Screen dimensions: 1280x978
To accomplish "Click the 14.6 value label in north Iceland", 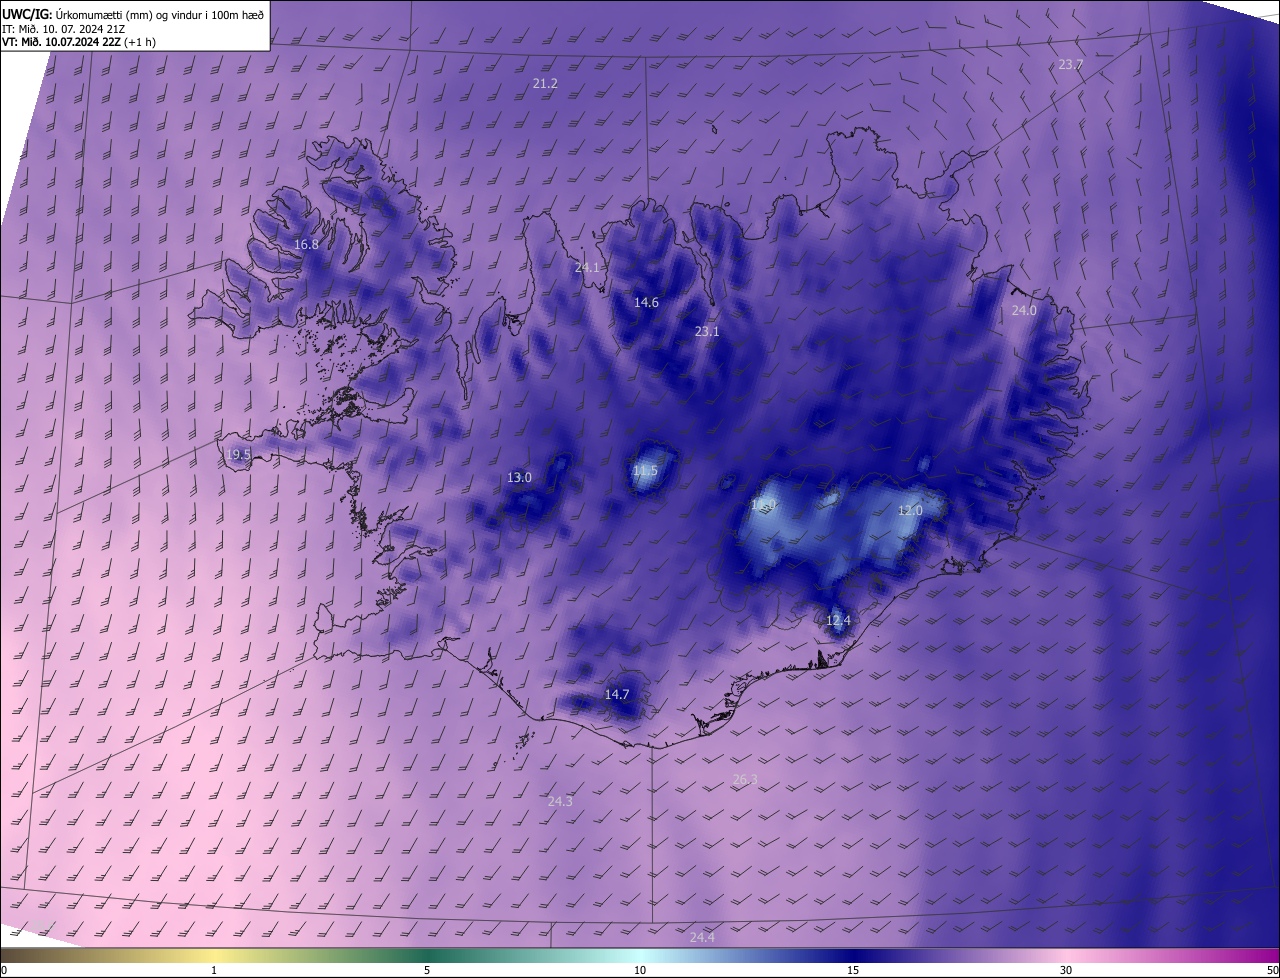I will pyautogui.click(x=646, y=303).
